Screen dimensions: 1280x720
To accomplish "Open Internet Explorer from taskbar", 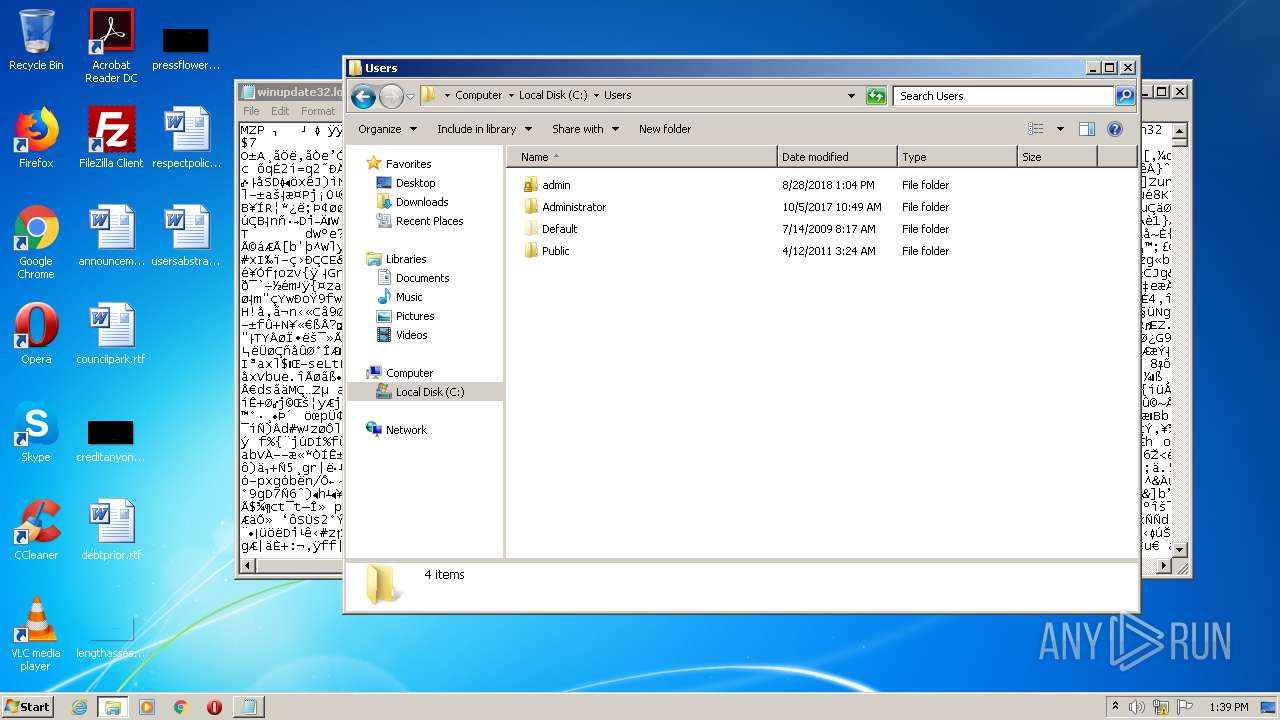I will (79, 707).
